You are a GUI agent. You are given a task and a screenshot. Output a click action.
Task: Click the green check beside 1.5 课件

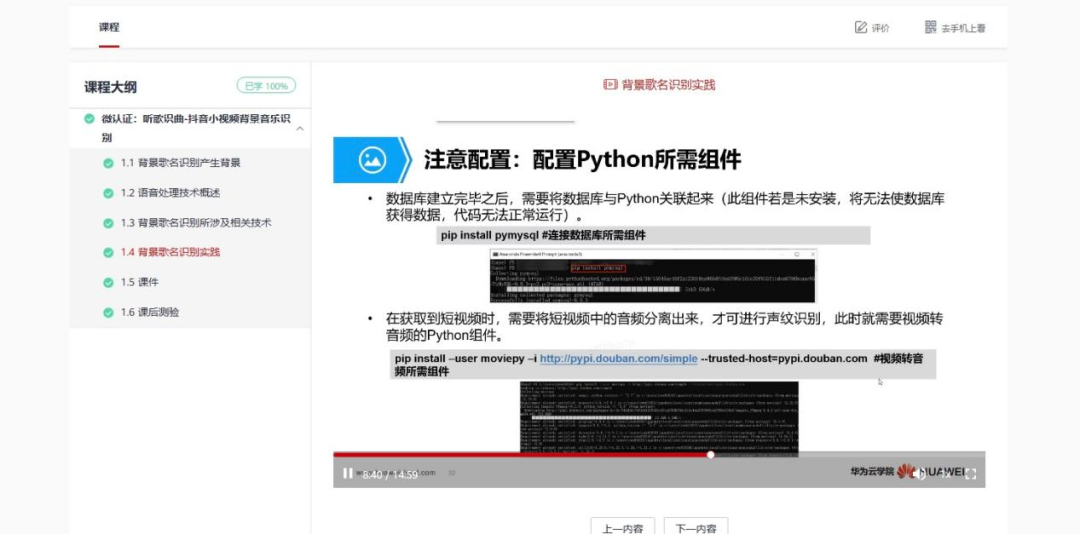pyautogui.click(x=108, y=283)
